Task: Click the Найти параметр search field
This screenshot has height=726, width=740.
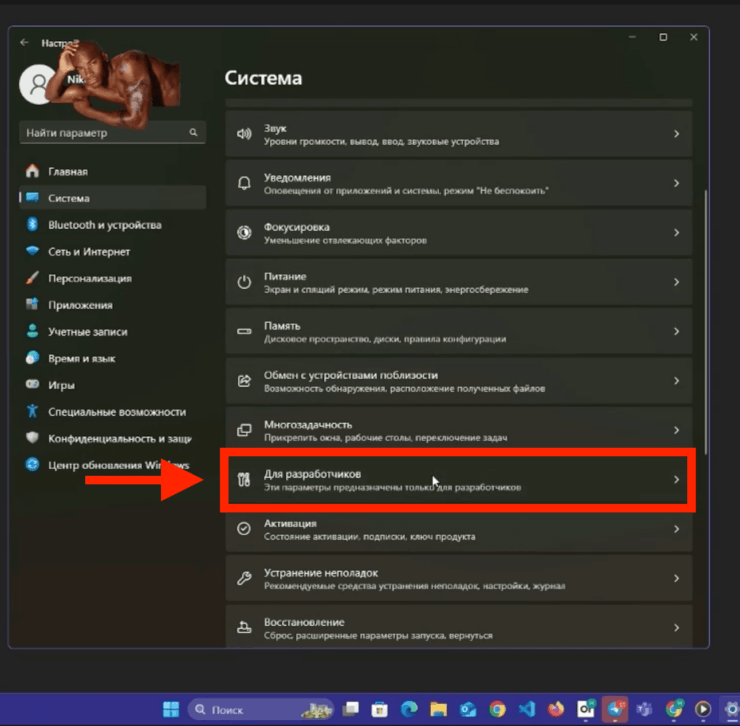Action: coord(102,133)
